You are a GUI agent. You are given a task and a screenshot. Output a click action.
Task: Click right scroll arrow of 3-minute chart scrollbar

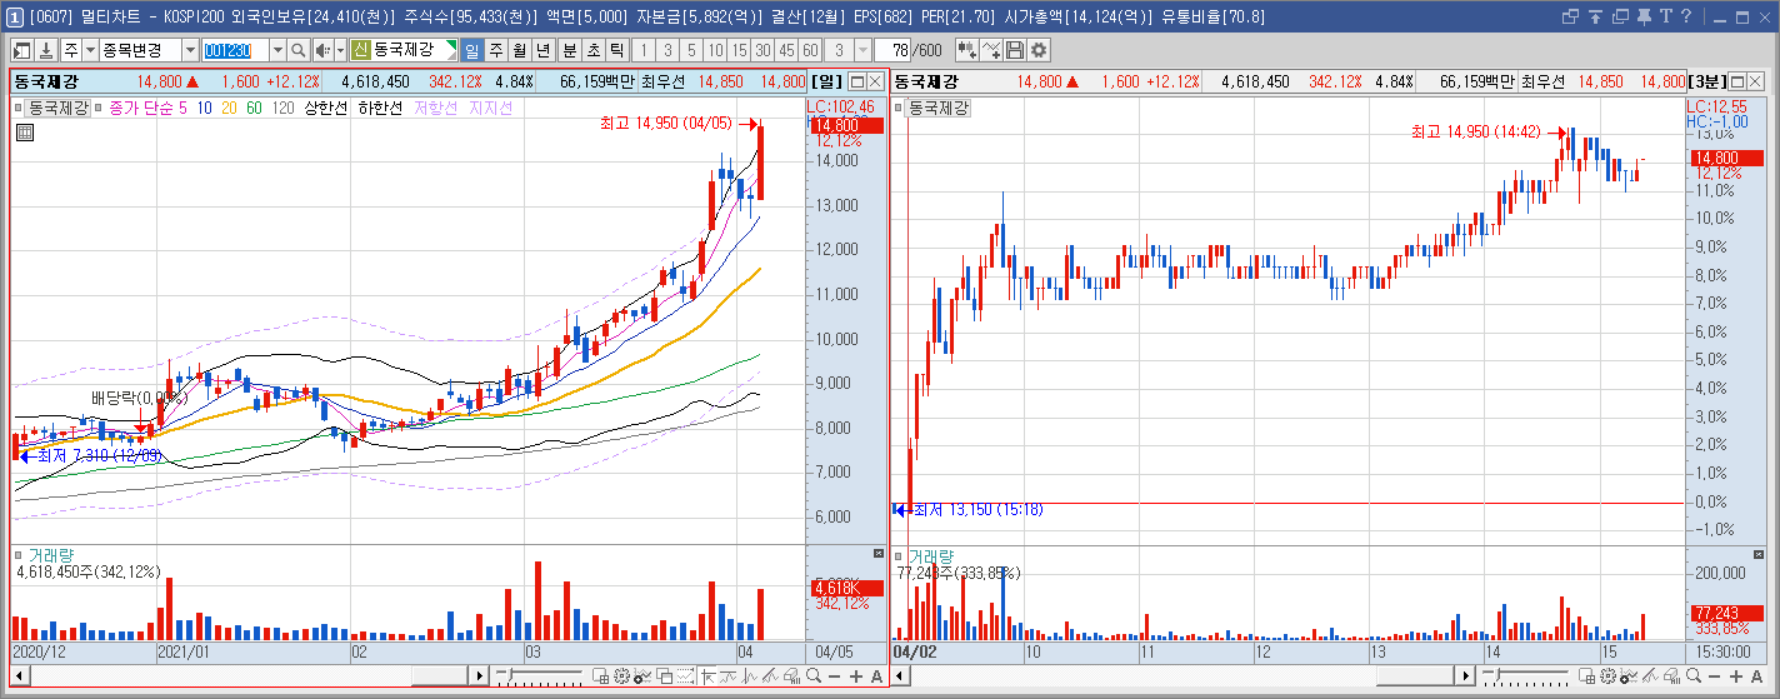(x=1465, y=677)
